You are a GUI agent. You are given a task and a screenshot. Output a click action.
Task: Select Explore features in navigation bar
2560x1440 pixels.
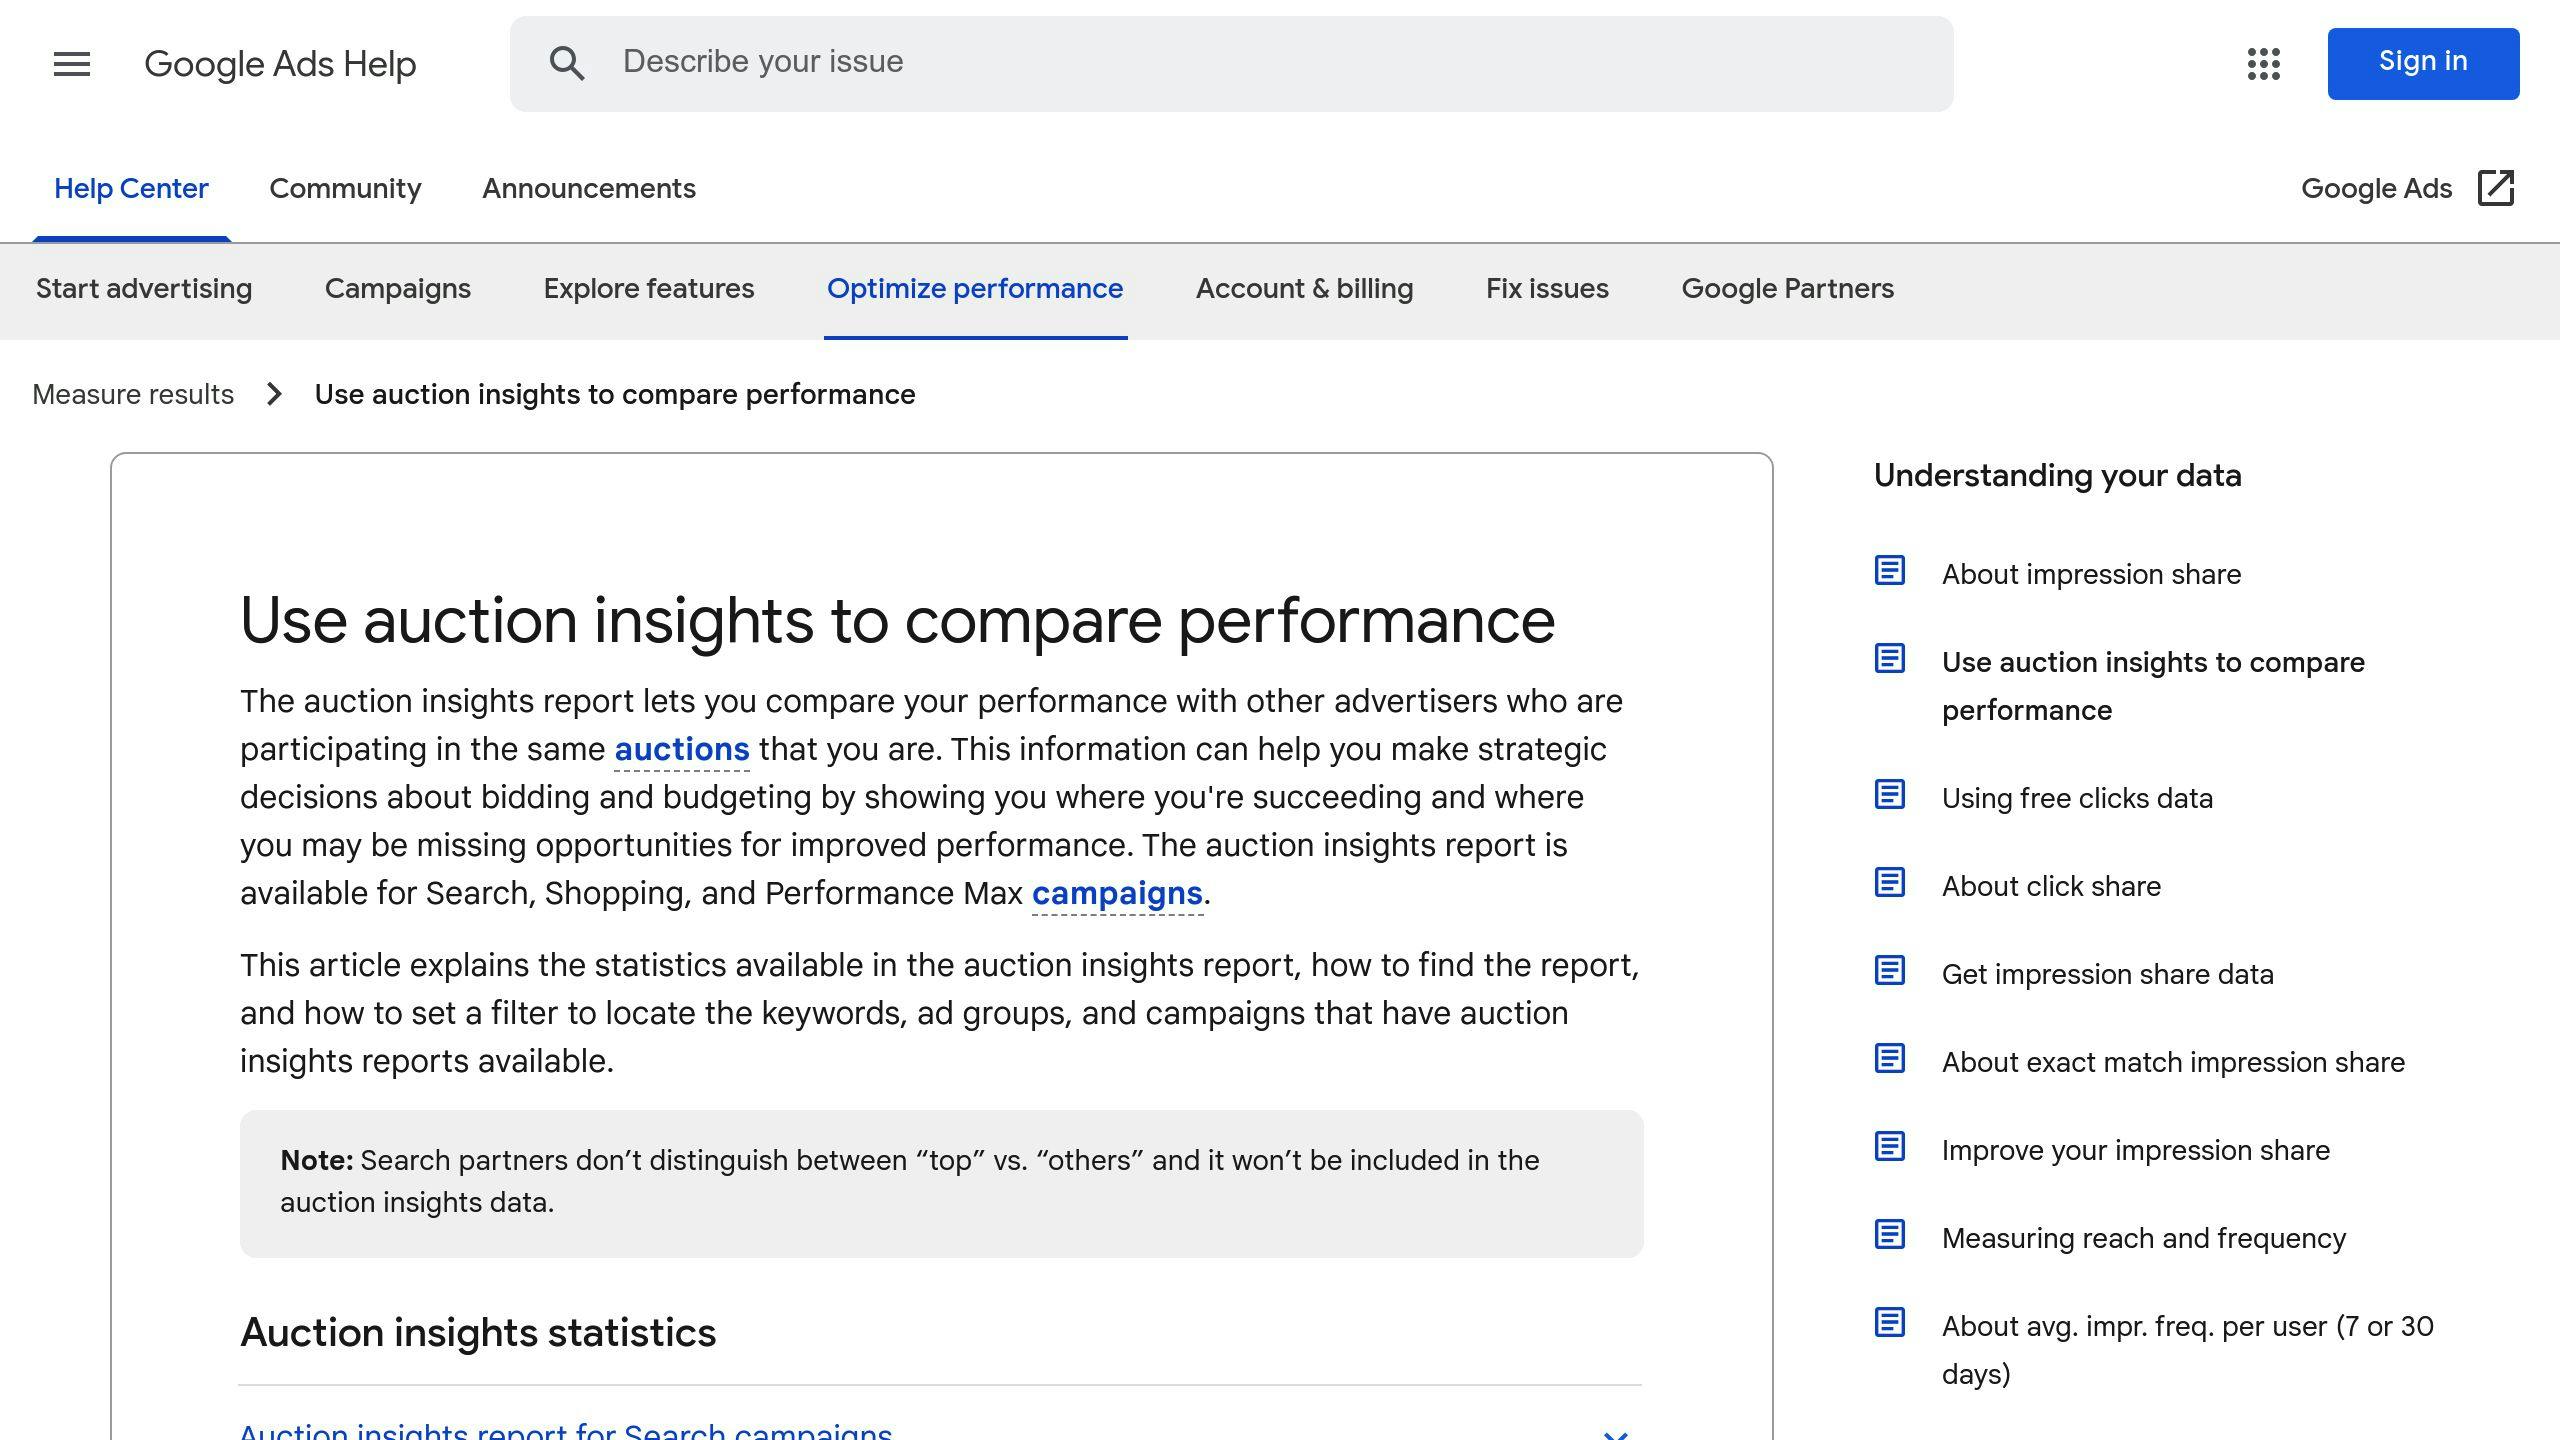(x=649, y=288)
